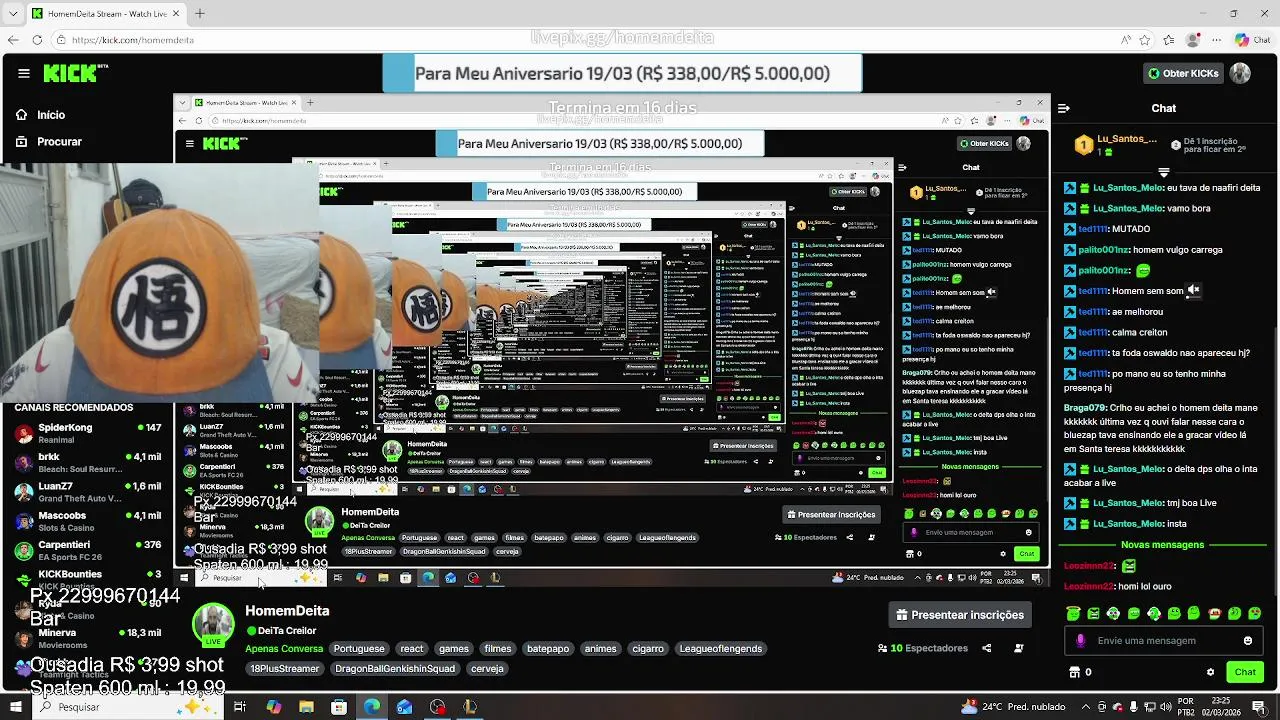Go to the KICK logo homepage
The height and width of the screenshot is (720, 1280).
point(75,73)
